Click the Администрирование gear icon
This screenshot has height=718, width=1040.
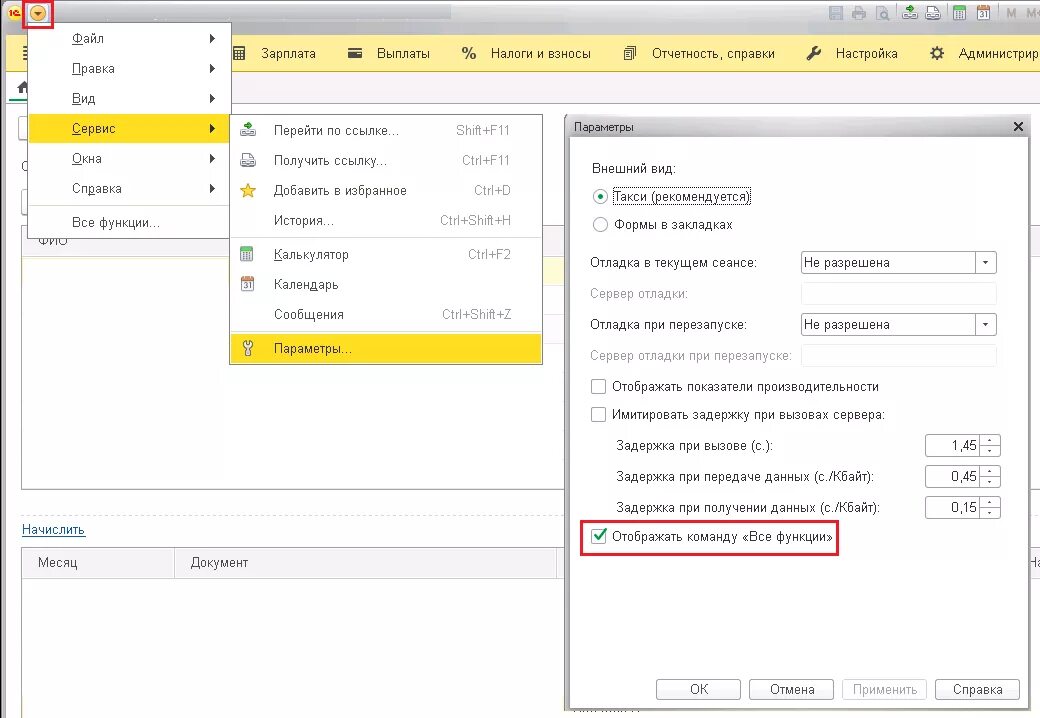tap(937, 53)
